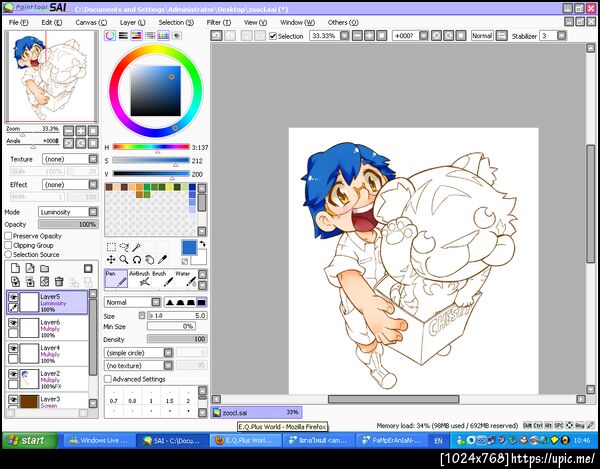Select the Magic Wand tool
600x469 pixels.
[x=137, y=247]
